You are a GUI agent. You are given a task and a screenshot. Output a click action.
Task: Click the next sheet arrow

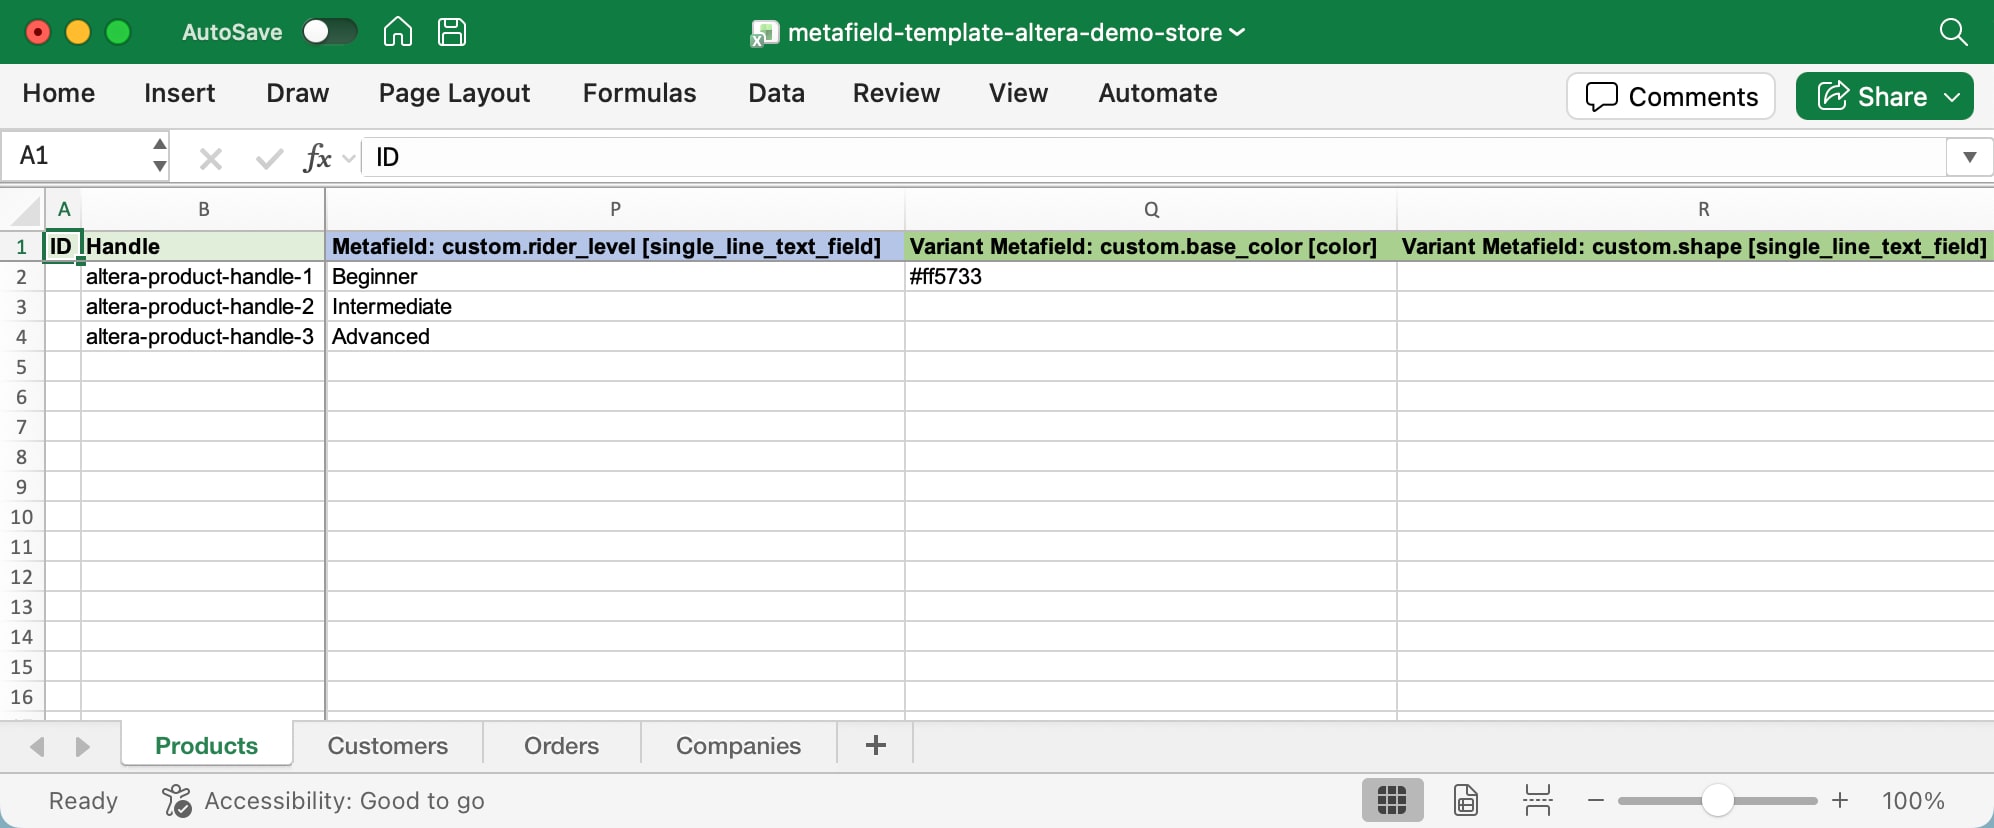coord(83,746)
